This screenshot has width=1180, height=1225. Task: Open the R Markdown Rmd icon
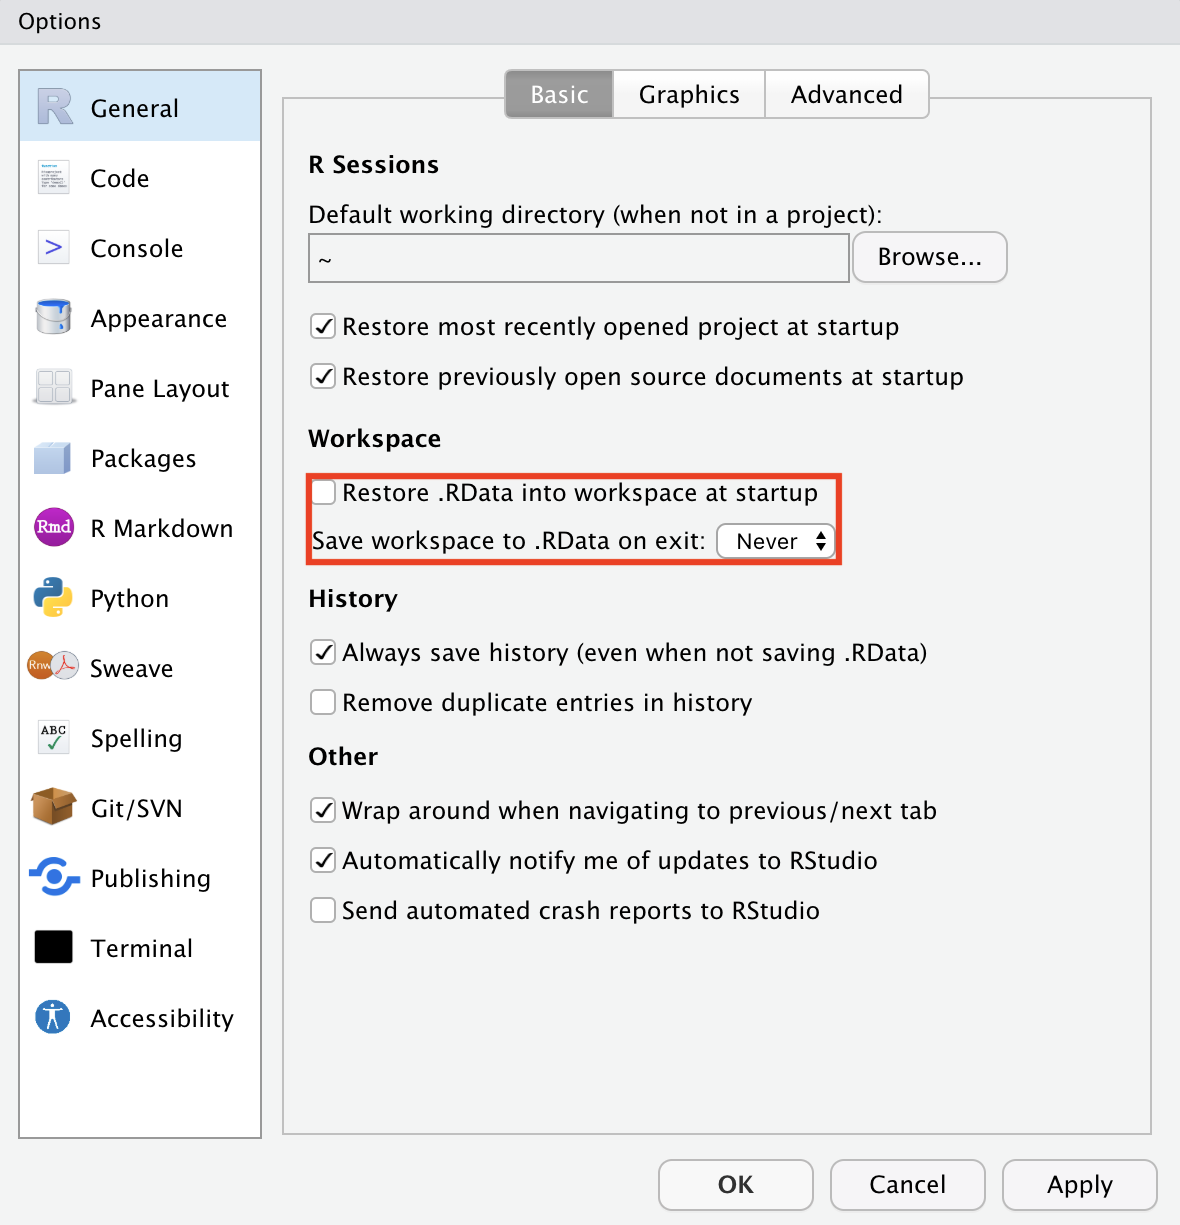(54, 527)
